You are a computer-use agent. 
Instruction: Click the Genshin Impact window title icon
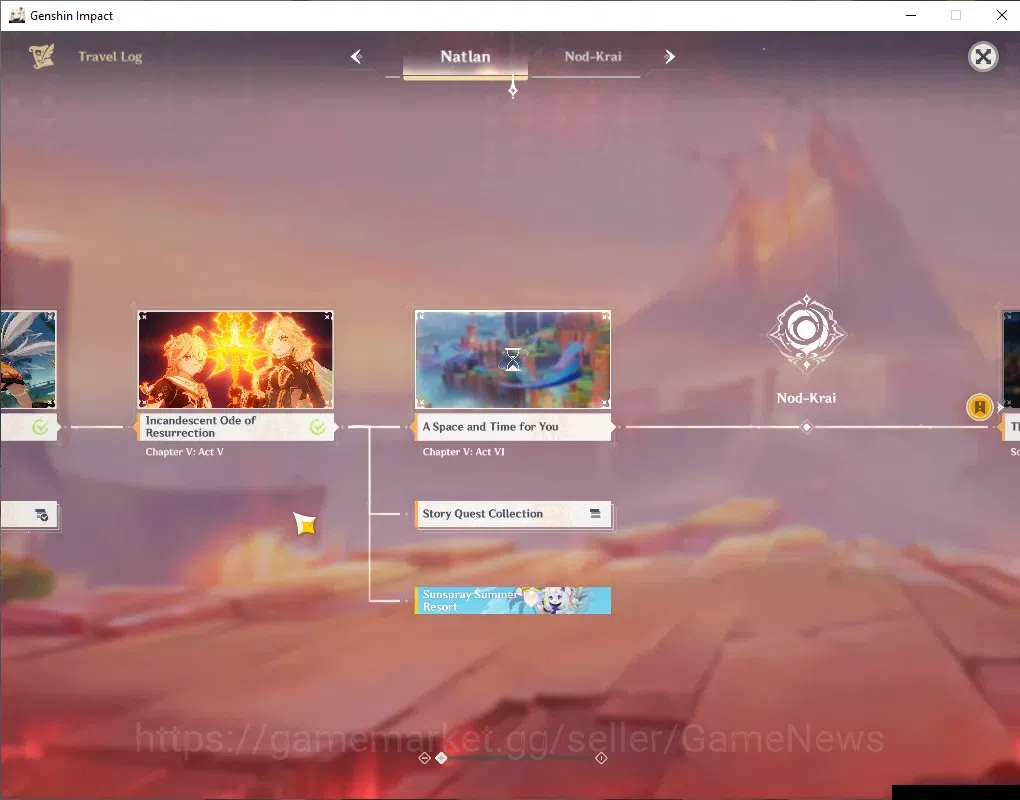point(17,15)
